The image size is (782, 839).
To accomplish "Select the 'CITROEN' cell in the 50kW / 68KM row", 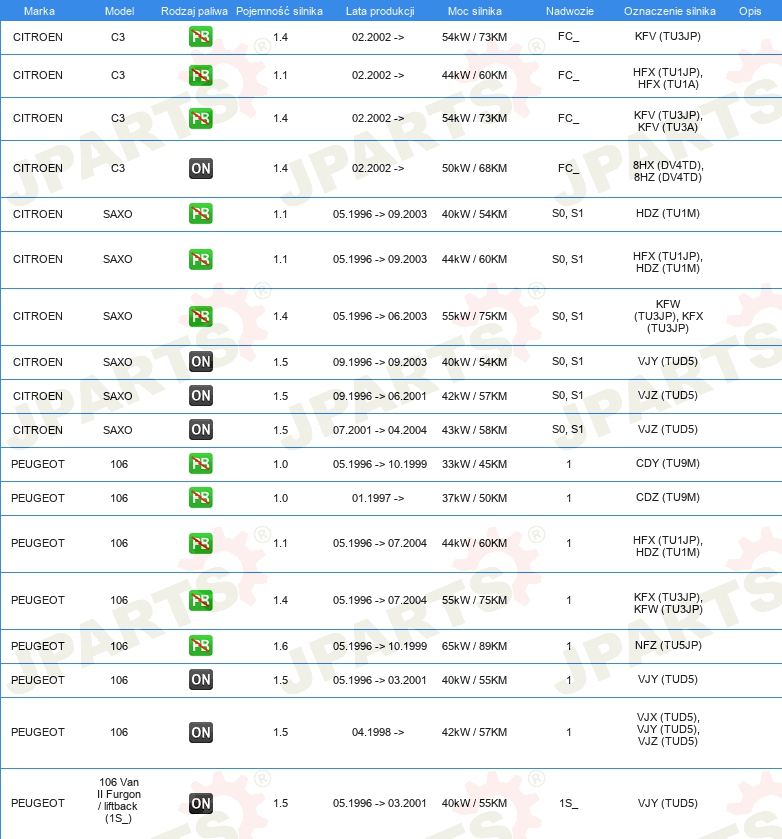I will (37, 168).
